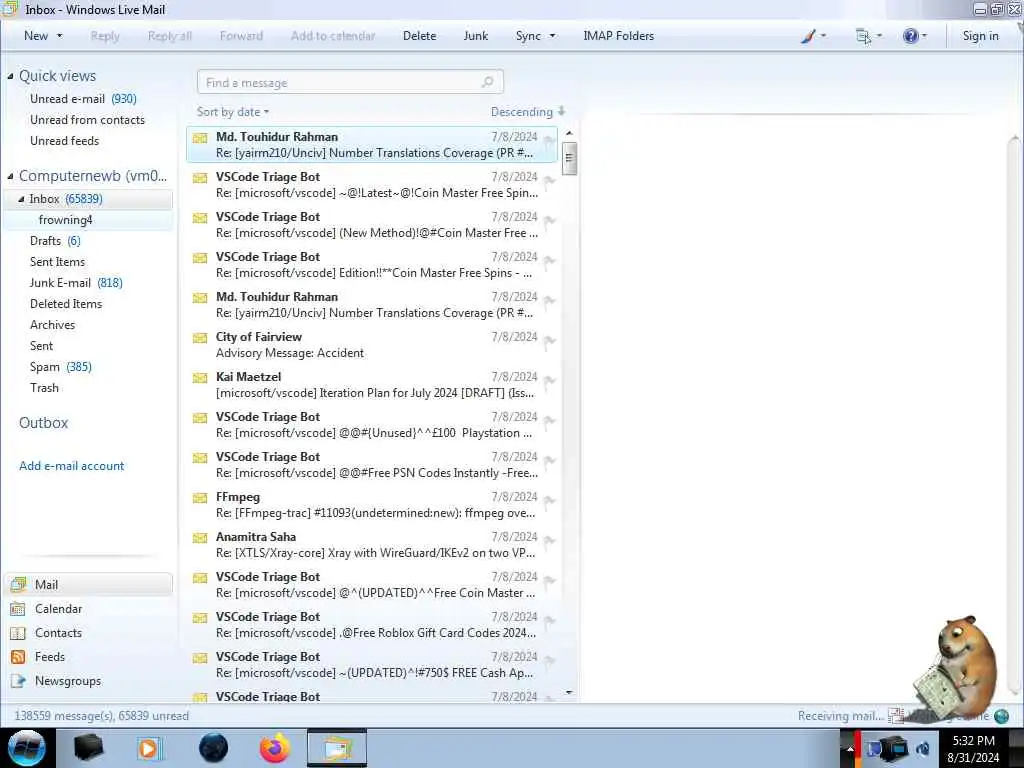
Task: Open the Contacts book icon
Action: tap(18, 633)
